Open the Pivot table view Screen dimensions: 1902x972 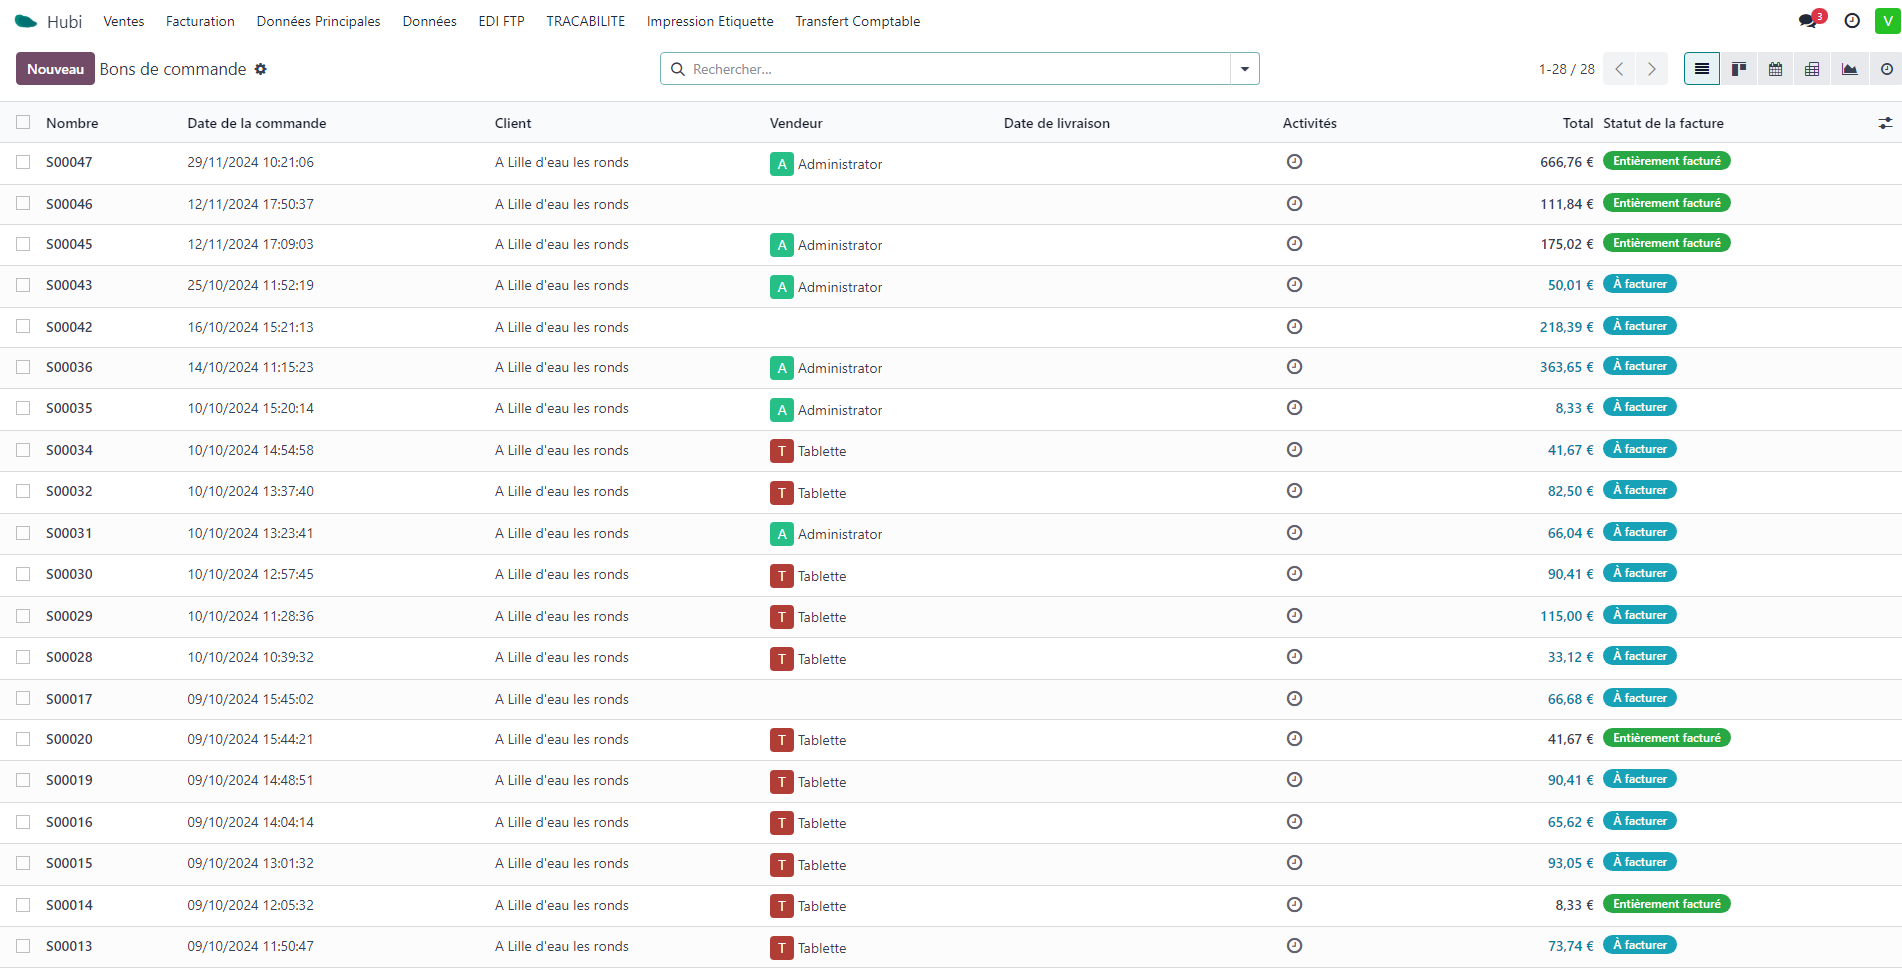pyautogui.click(x=1812, y=69)
